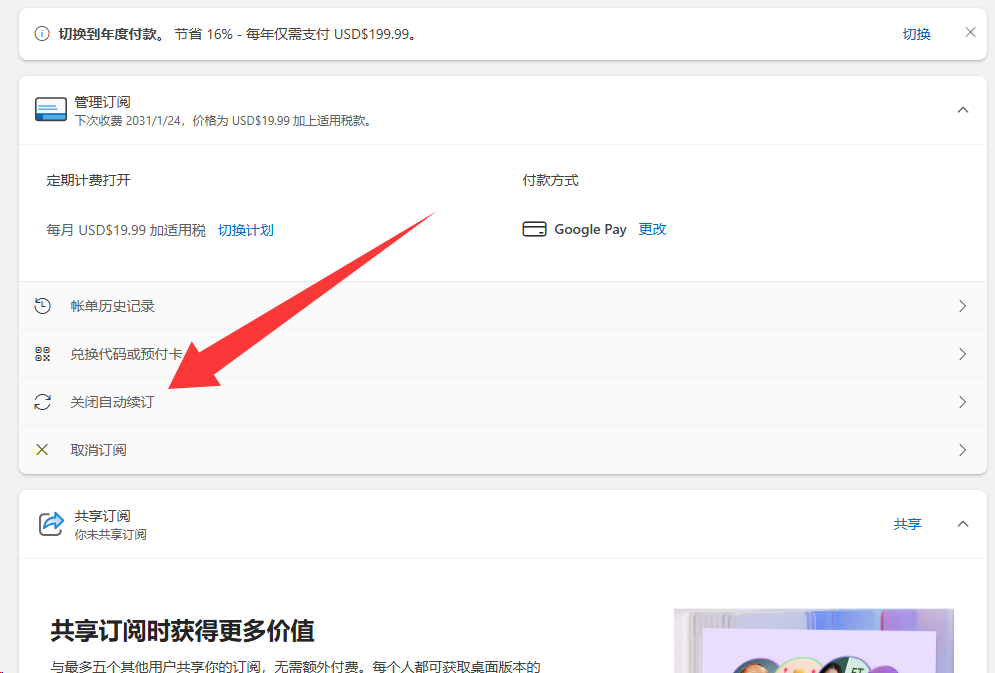Viewport: 995px width, 673px height.
Task: Collapse the 管理订阅 section
Action: click(x=963, y=110)
